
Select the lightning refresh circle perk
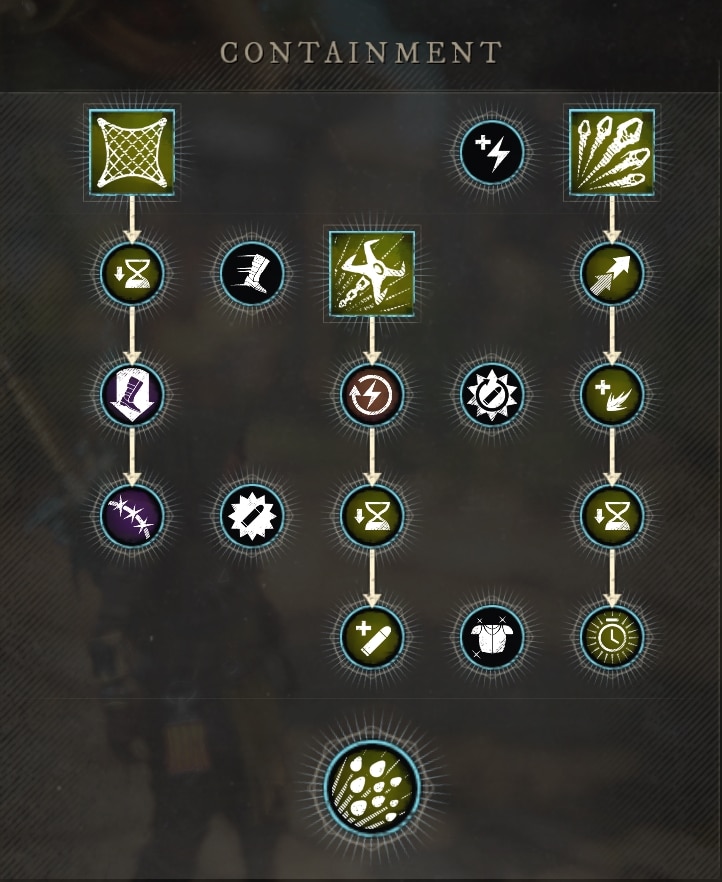click(x=372, y=394)
